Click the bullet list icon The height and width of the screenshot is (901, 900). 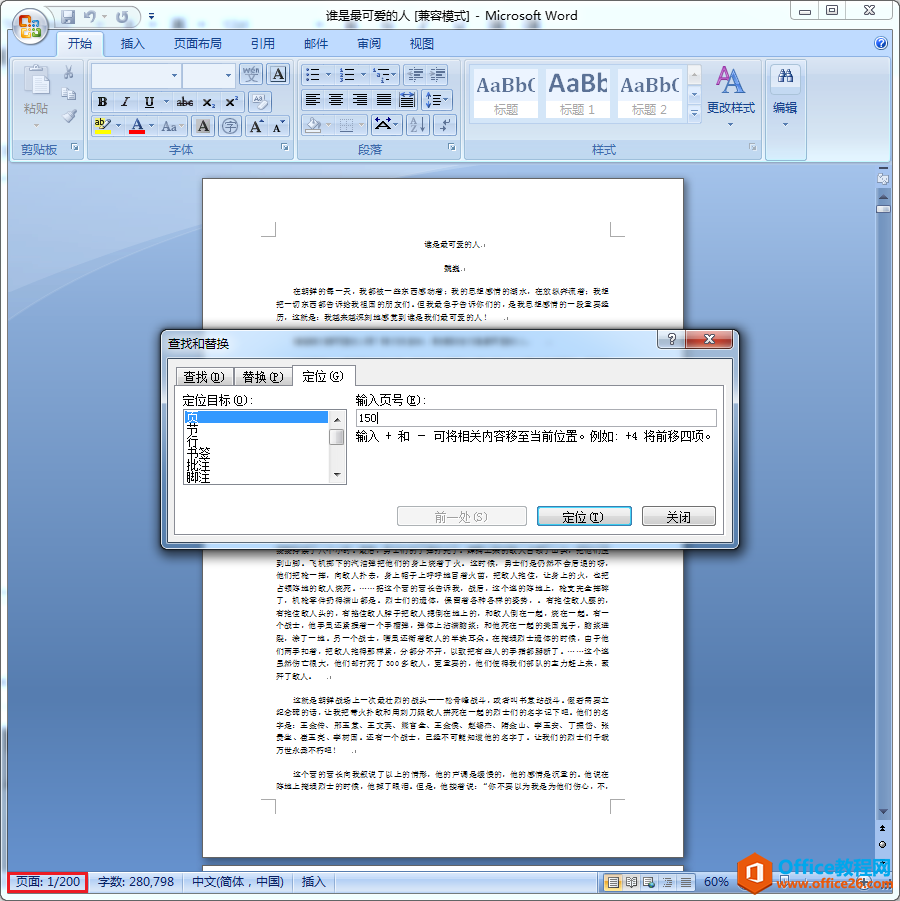click(x=313, y=75)
